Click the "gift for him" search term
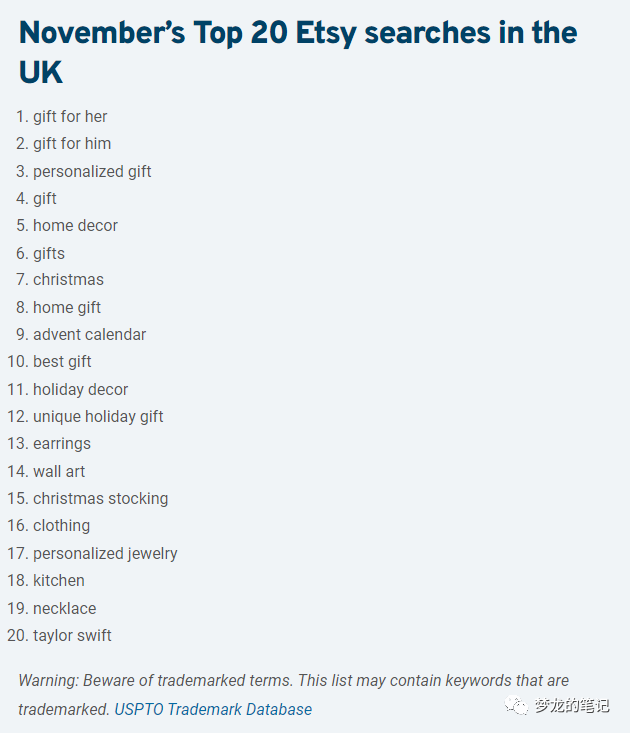 pos(72,143)
